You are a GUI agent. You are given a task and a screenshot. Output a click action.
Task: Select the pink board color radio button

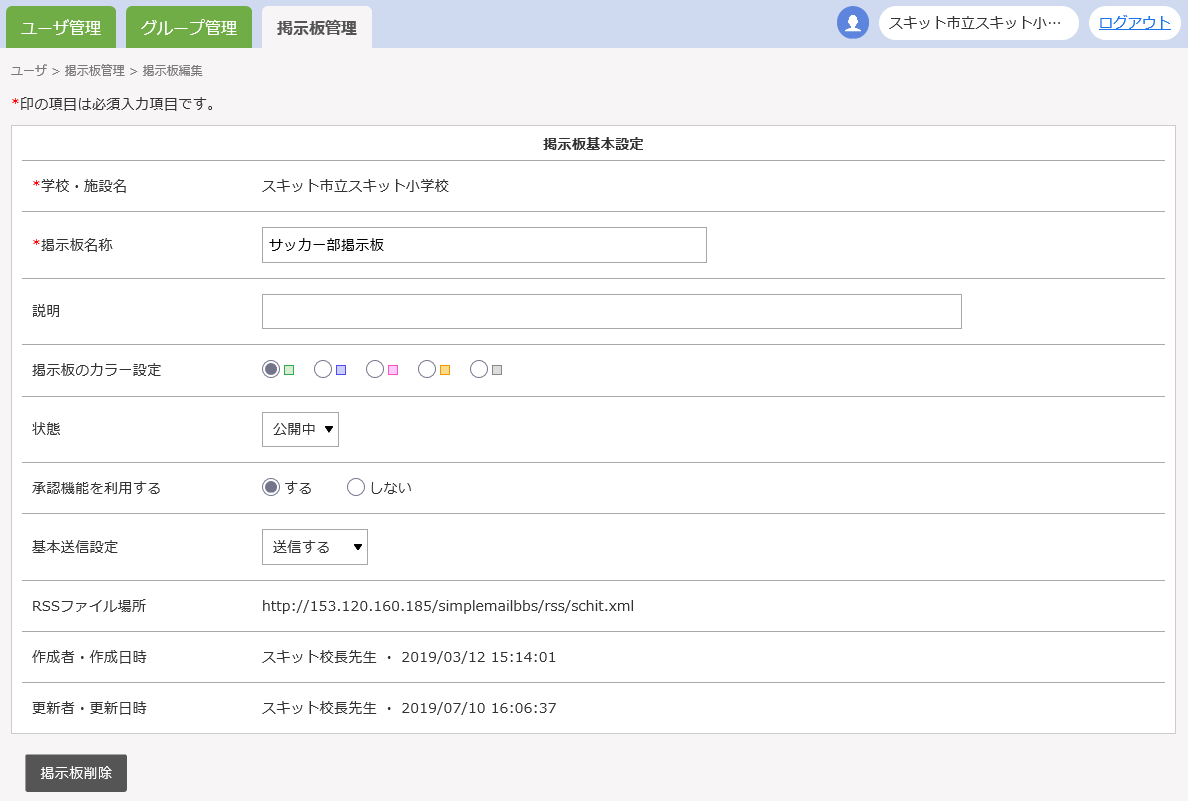(x=375, y=369)
